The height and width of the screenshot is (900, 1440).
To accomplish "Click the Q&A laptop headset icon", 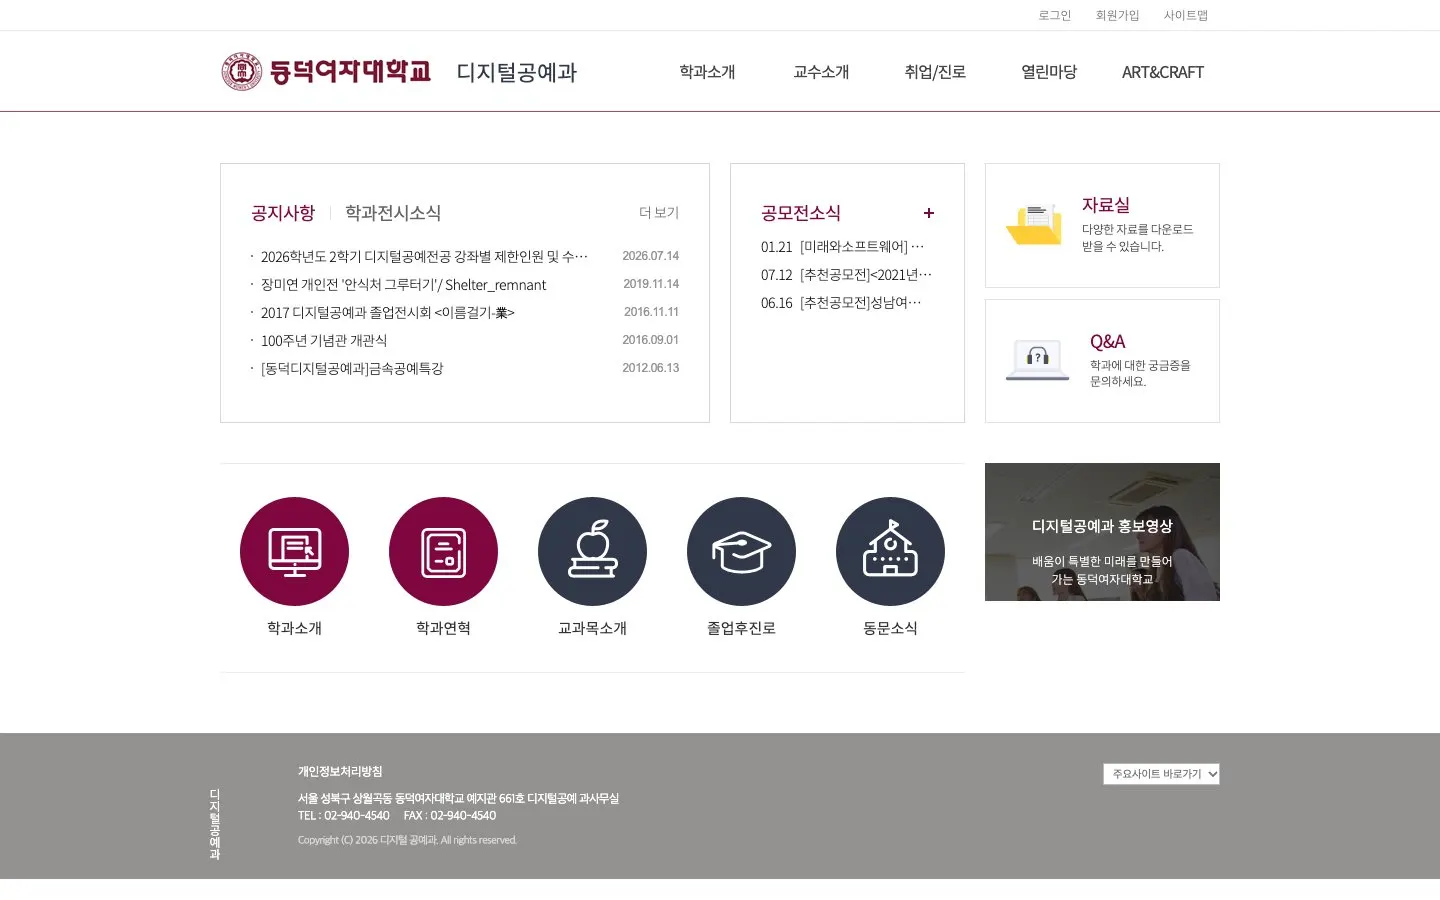I will click(x=1037, y=360).
